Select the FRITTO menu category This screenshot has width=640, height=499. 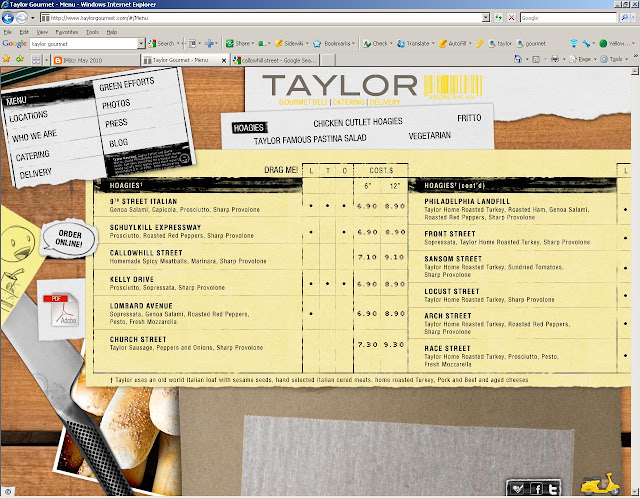pyautogui.click(x=469, y=118)
